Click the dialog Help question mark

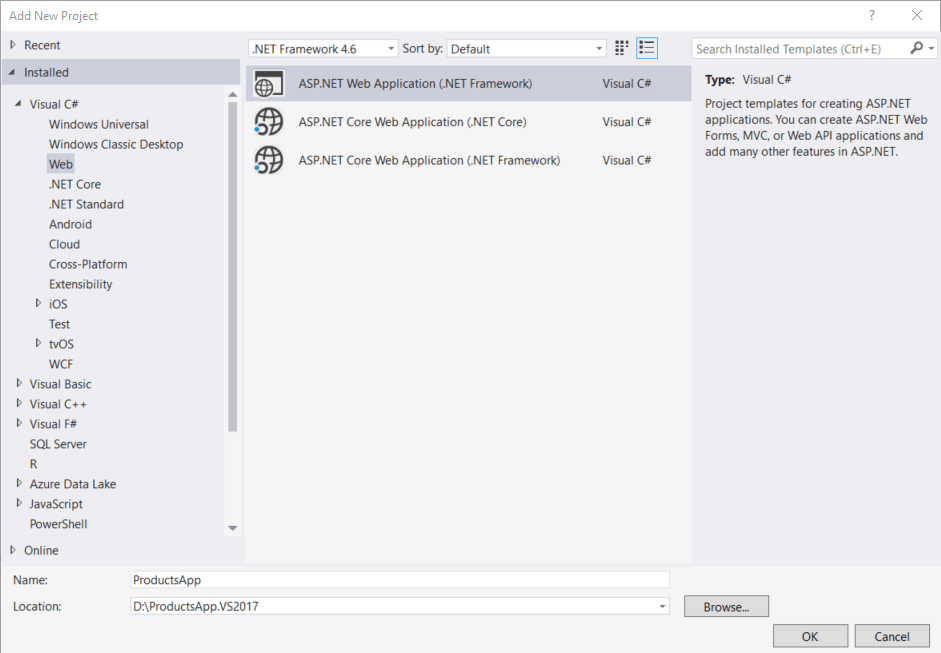(x=871, y=15)
